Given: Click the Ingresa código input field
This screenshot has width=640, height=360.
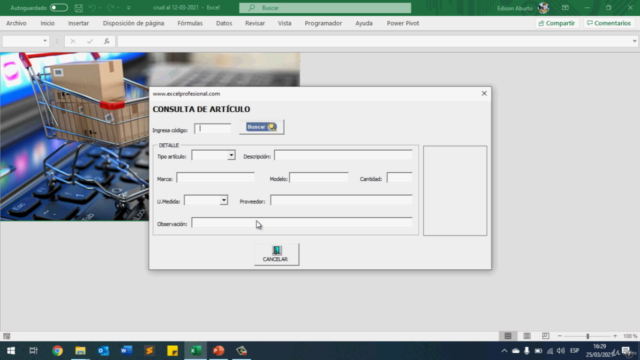Looking at the screenshot, I should pyautogui.click(x=213, y=129).
